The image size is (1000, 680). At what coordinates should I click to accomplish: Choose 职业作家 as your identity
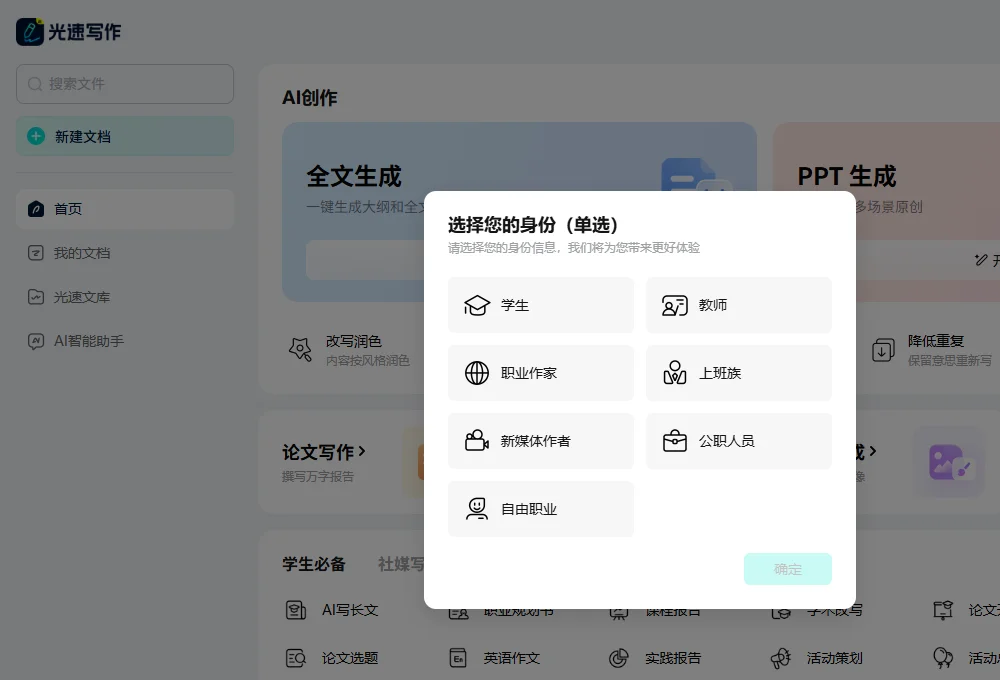[541, 373]
